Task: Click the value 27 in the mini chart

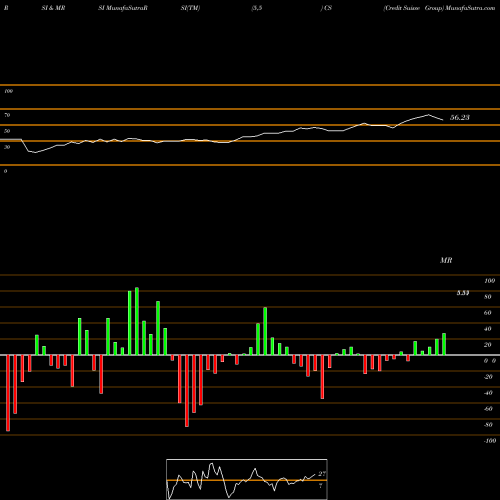Action: point(322,474)
